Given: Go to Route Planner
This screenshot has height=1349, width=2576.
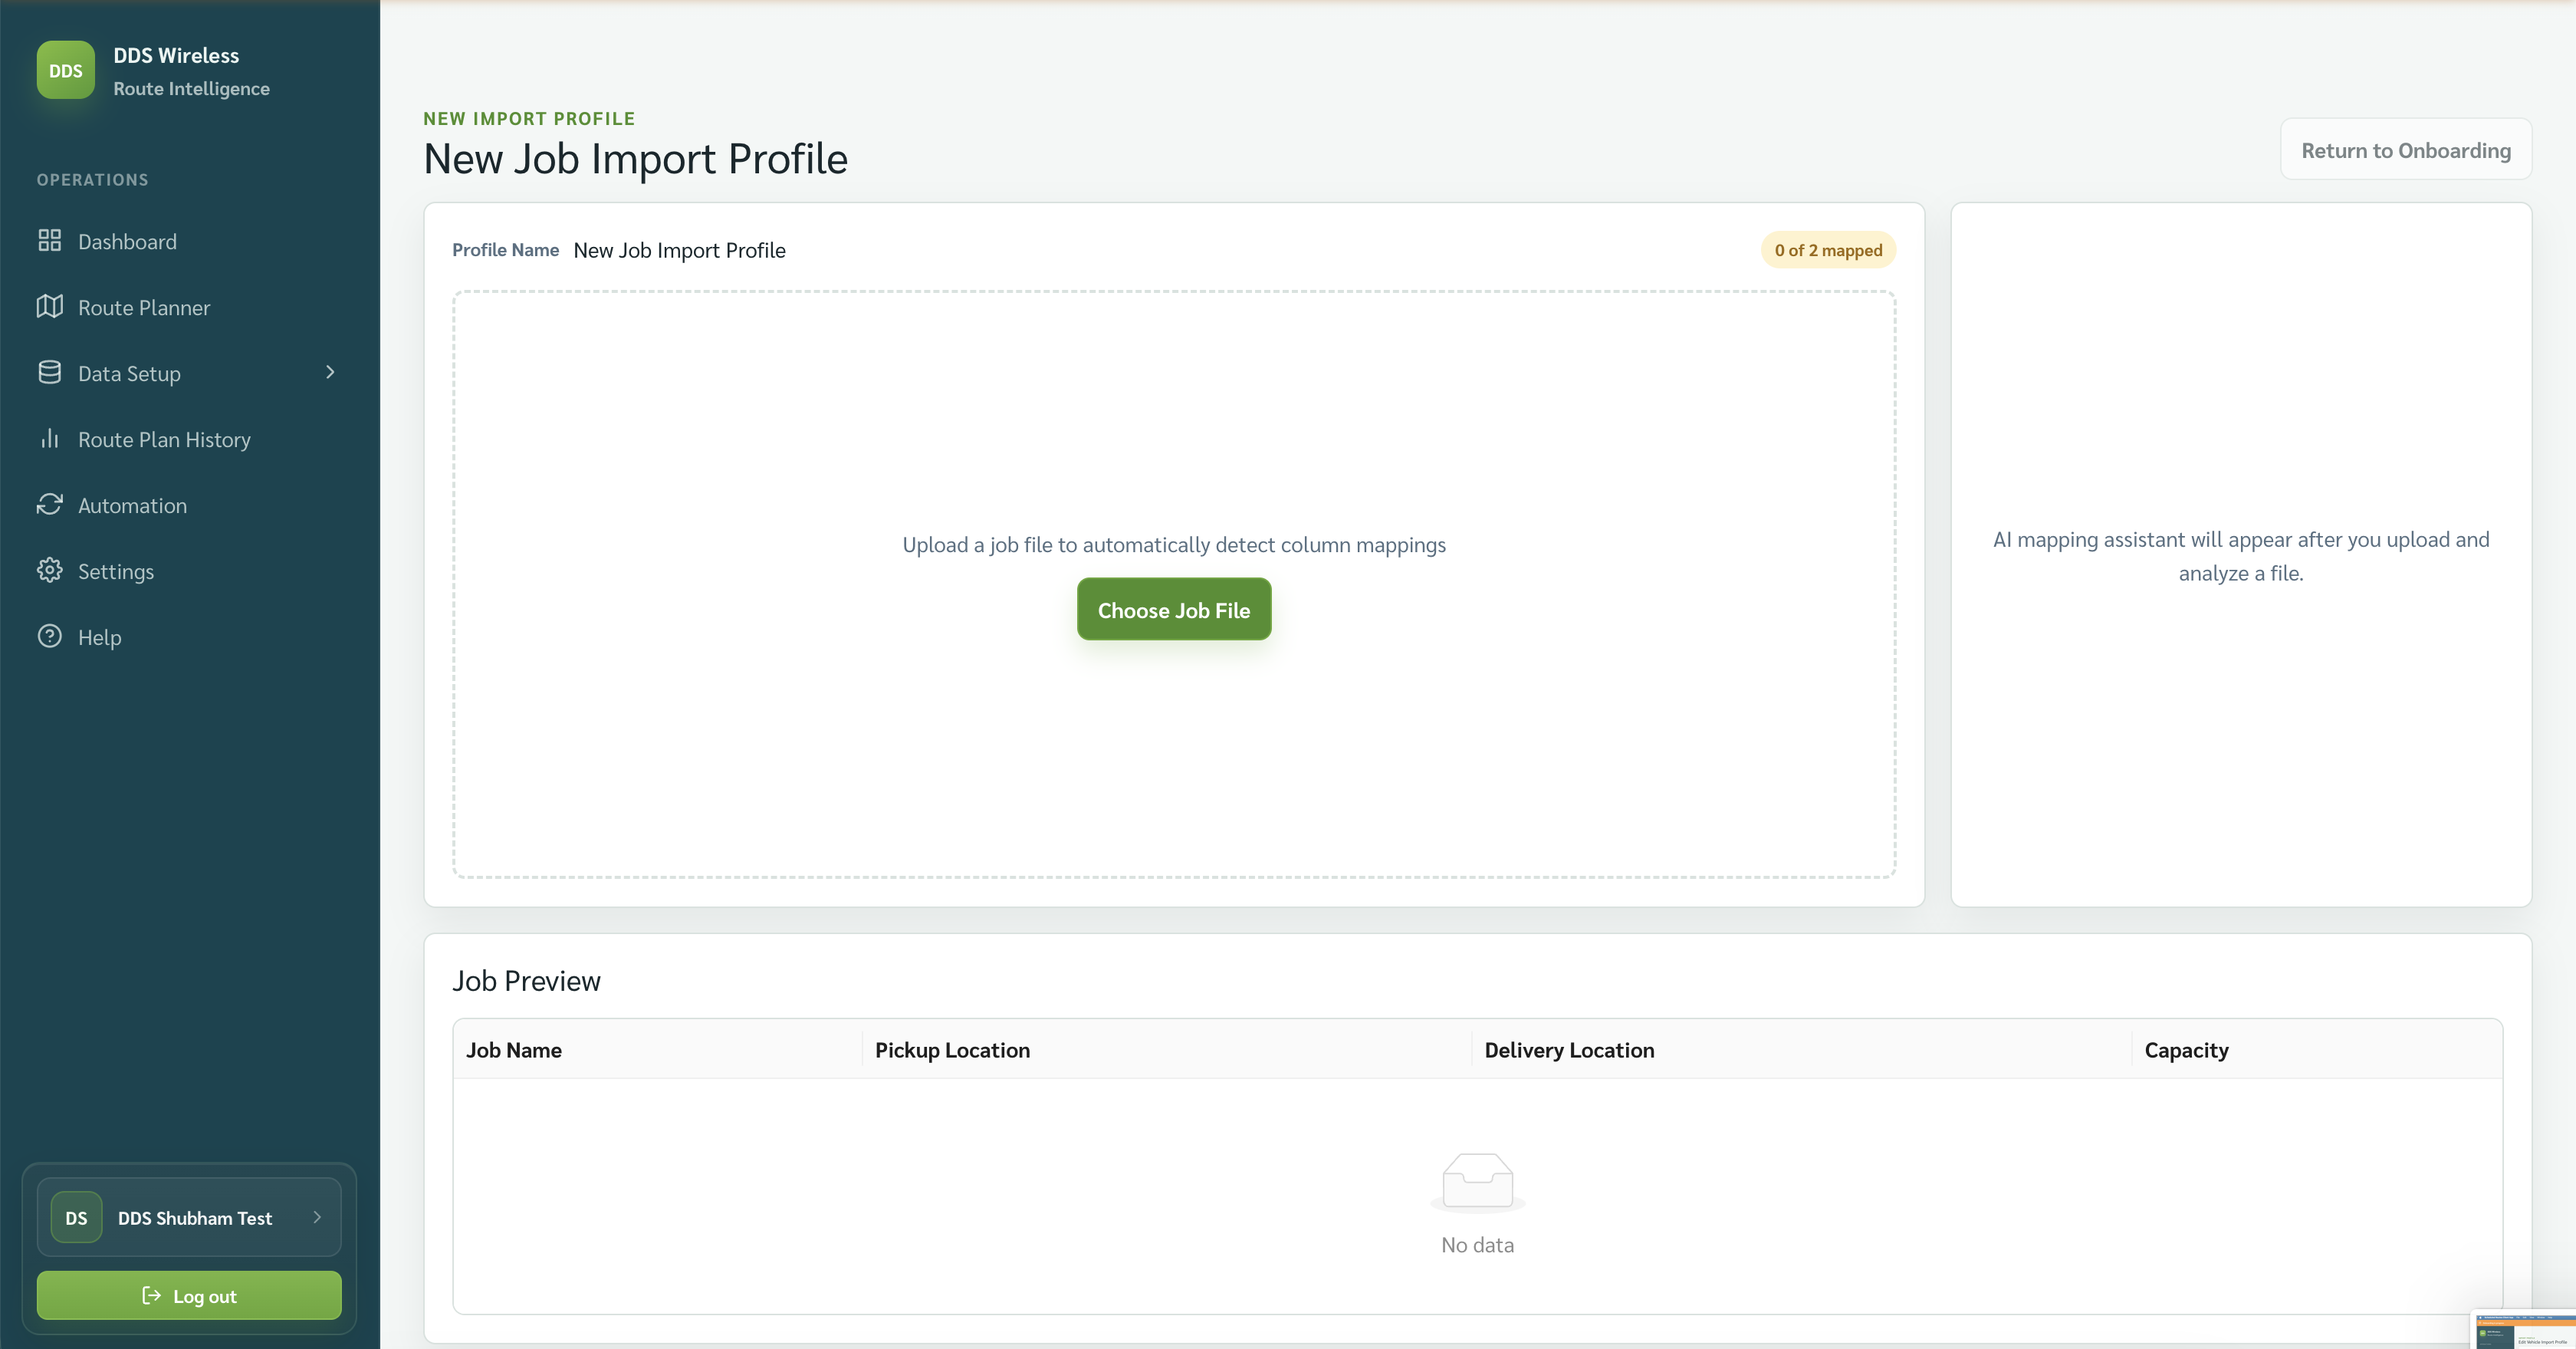Looking at the screenshot, I should click(x=189, y=307).
